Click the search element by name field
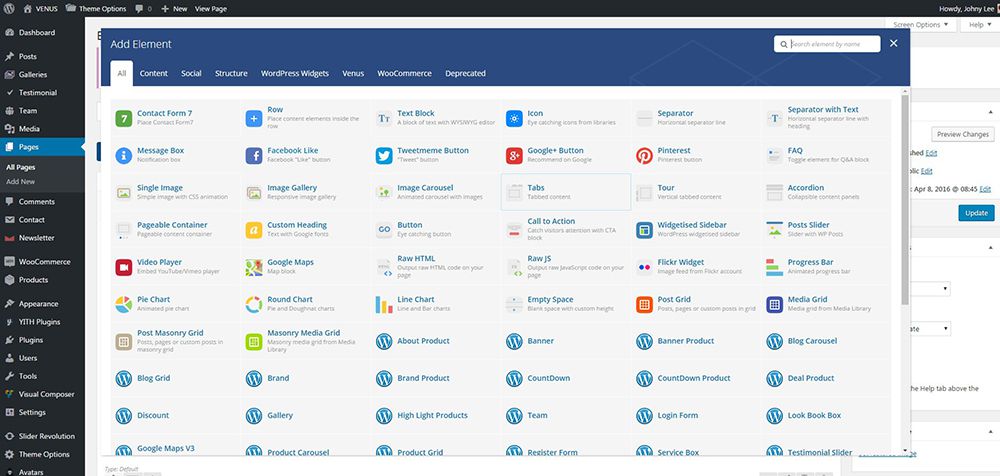The image size is (1000, 476). pyautogui.click(x=827, y=44)
